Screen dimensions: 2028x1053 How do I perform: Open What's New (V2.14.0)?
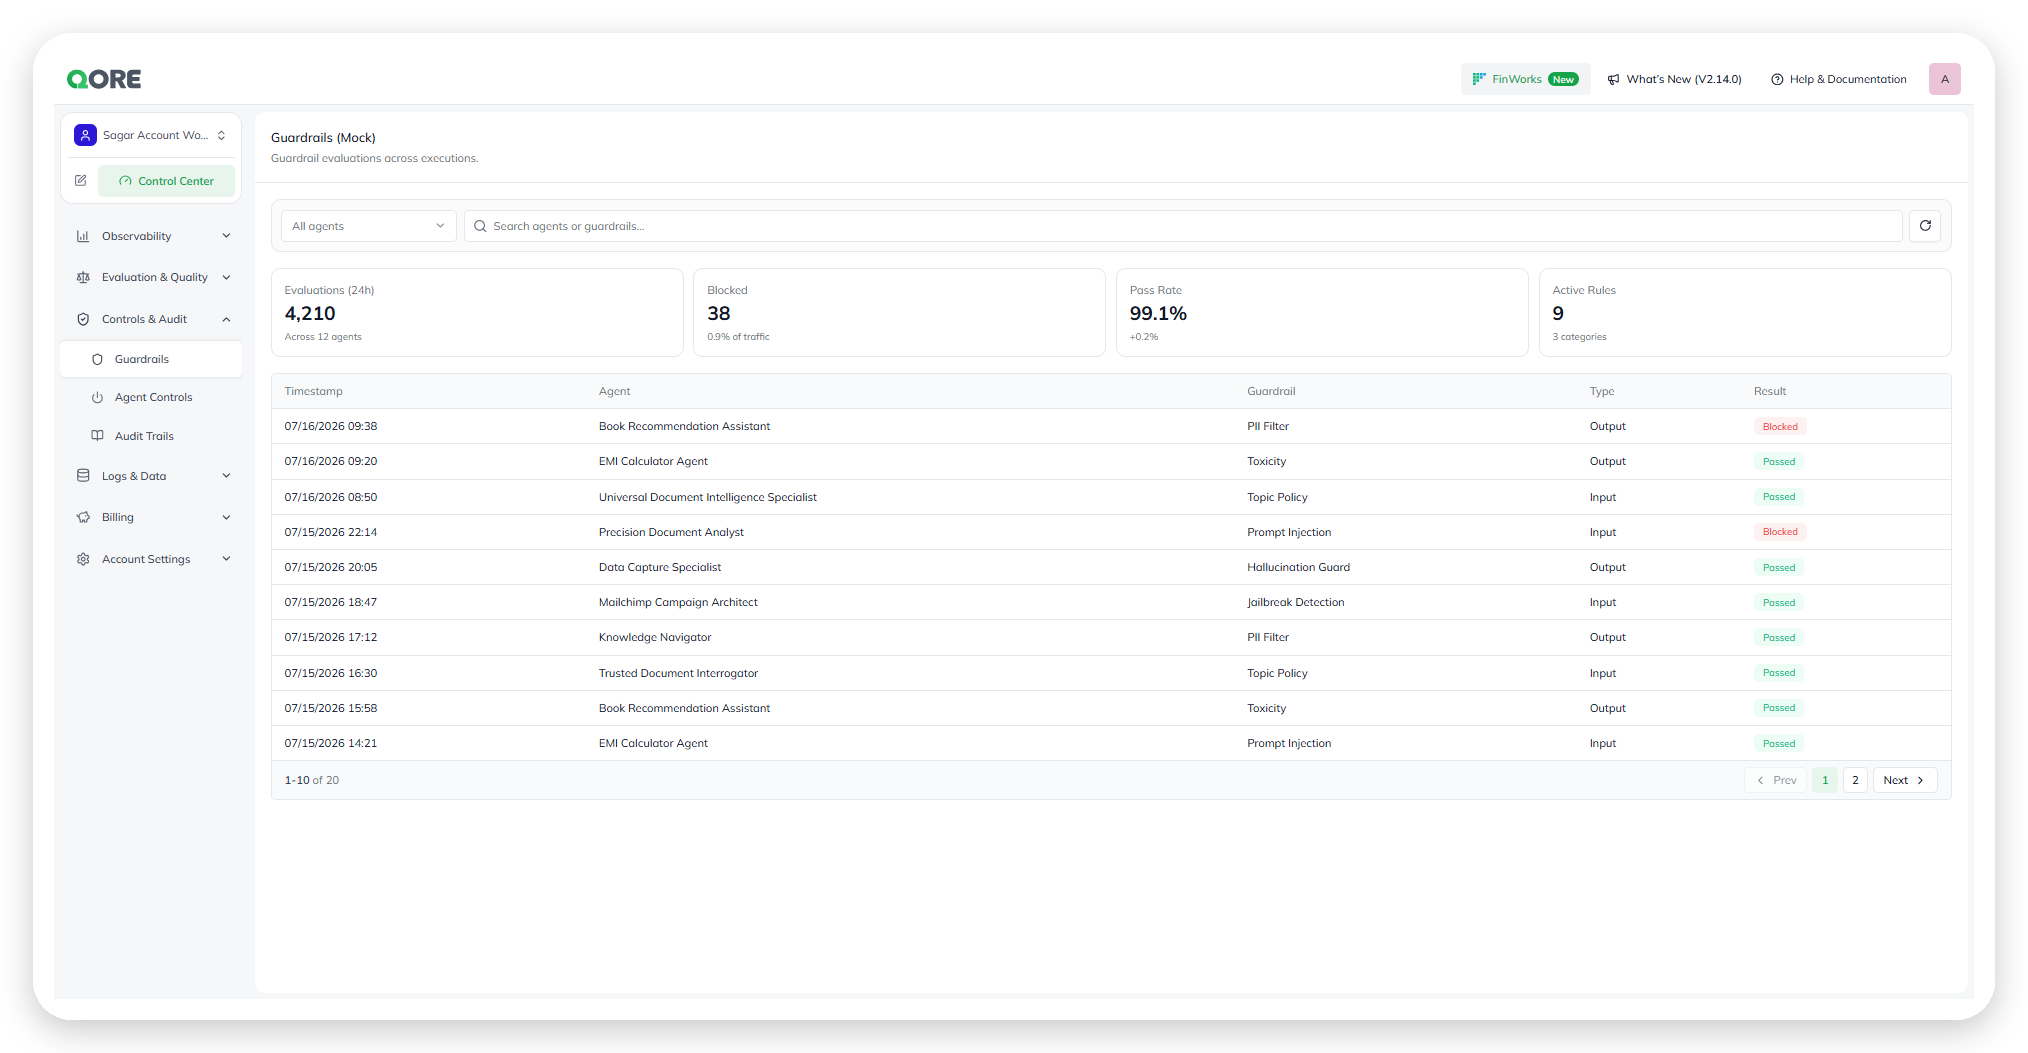click(1675, 79)
